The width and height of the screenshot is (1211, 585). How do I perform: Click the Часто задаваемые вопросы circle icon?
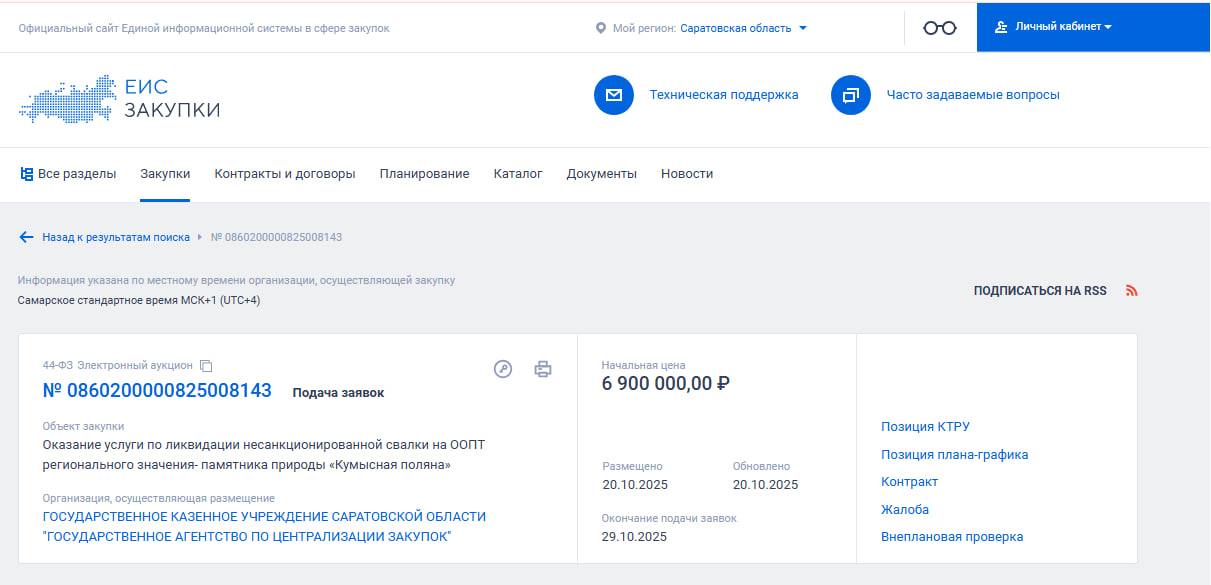pos(851,95)
